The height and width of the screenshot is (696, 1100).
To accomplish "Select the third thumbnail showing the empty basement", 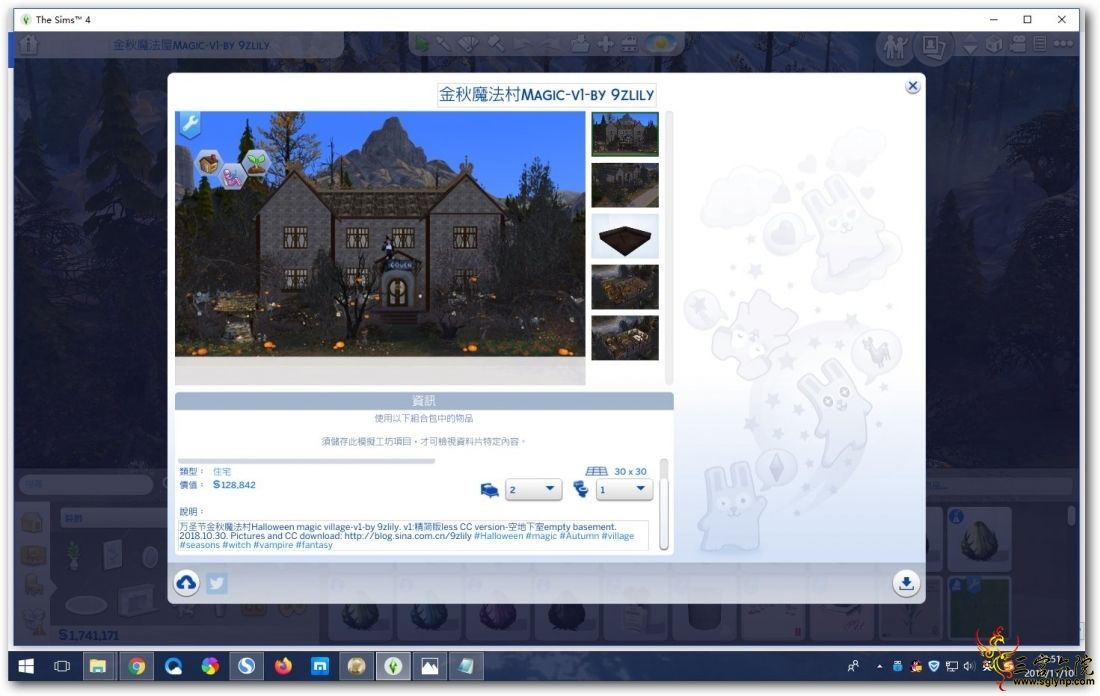I will pos(624,236).
